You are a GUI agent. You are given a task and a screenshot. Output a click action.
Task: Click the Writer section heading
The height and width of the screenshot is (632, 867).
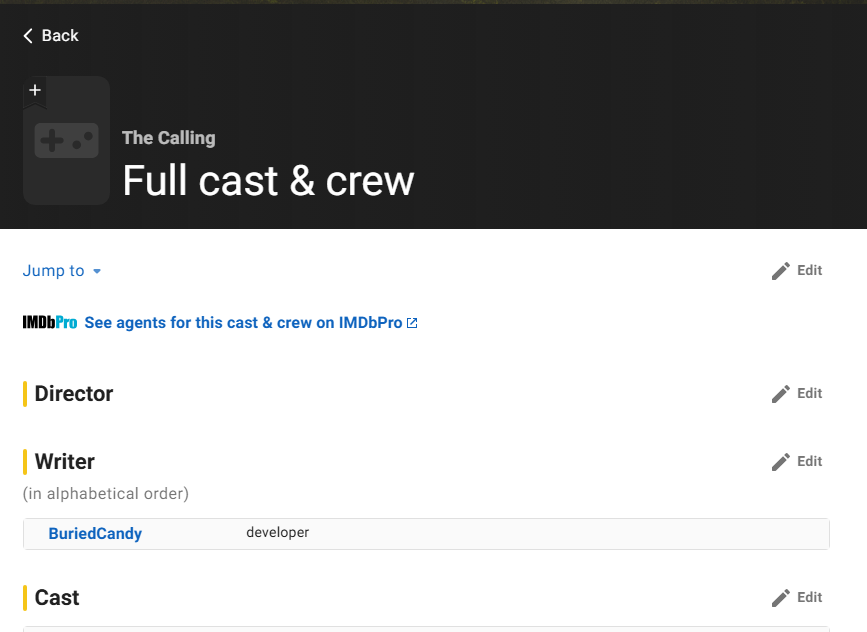[65, 462]
